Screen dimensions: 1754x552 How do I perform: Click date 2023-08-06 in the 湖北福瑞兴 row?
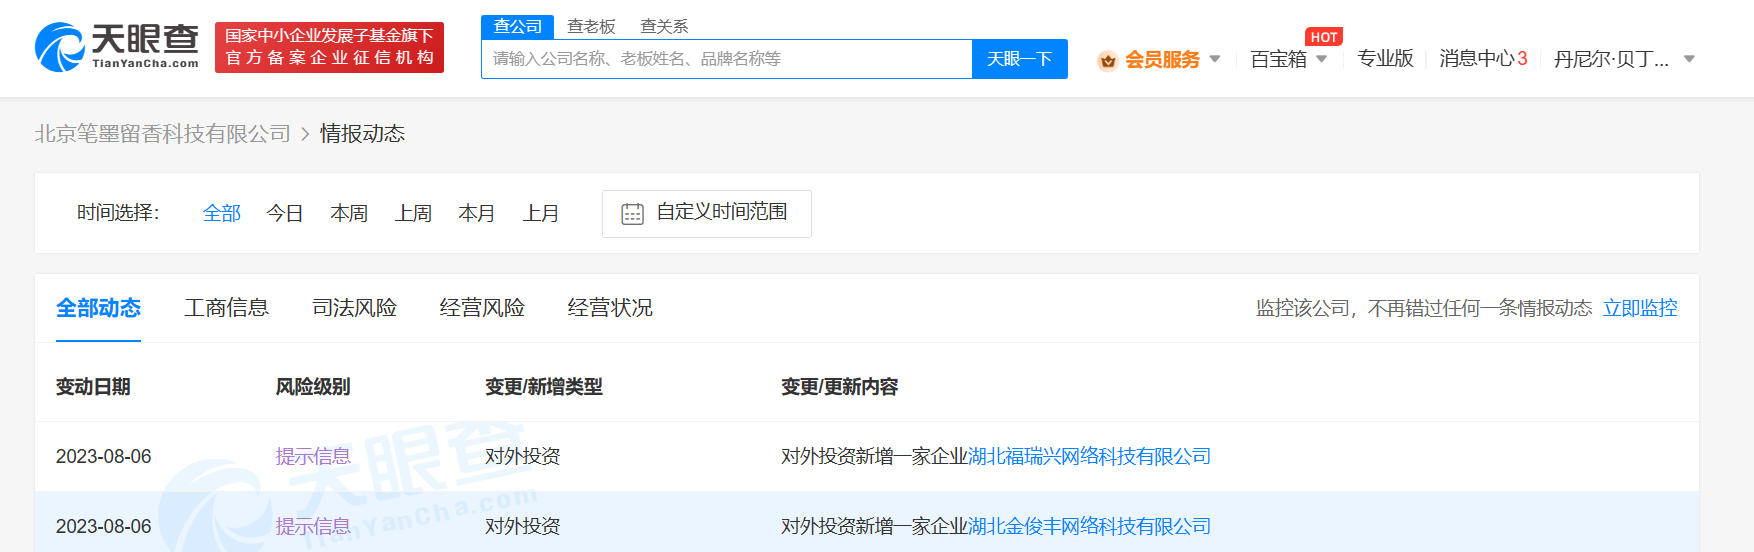pyautogui.click(x=104, y=457)
